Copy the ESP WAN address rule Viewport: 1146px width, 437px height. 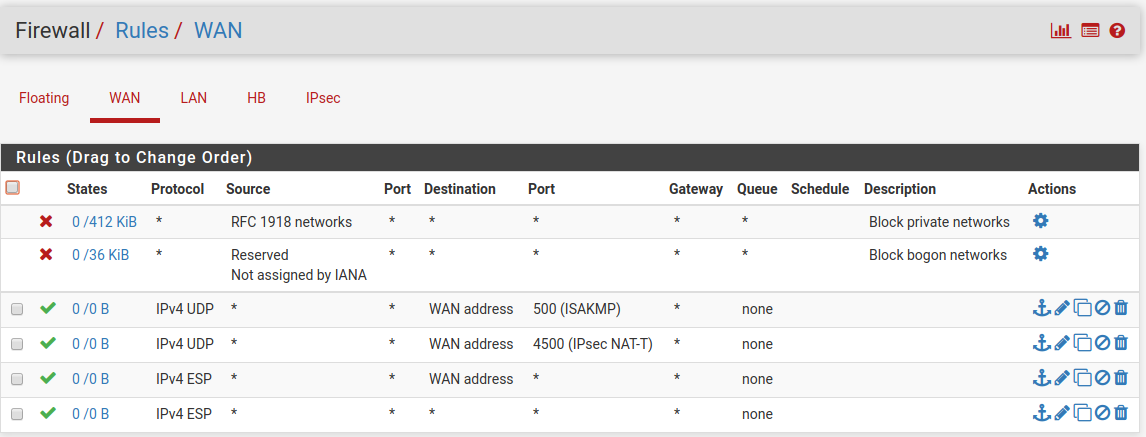click(1082, 378)
